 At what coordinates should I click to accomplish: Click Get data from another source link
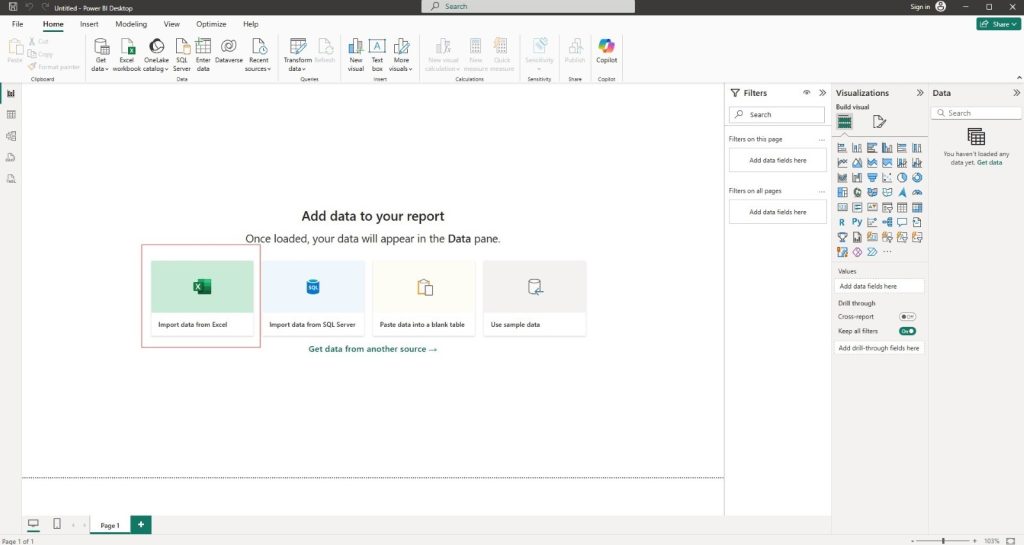coord(373,349)
